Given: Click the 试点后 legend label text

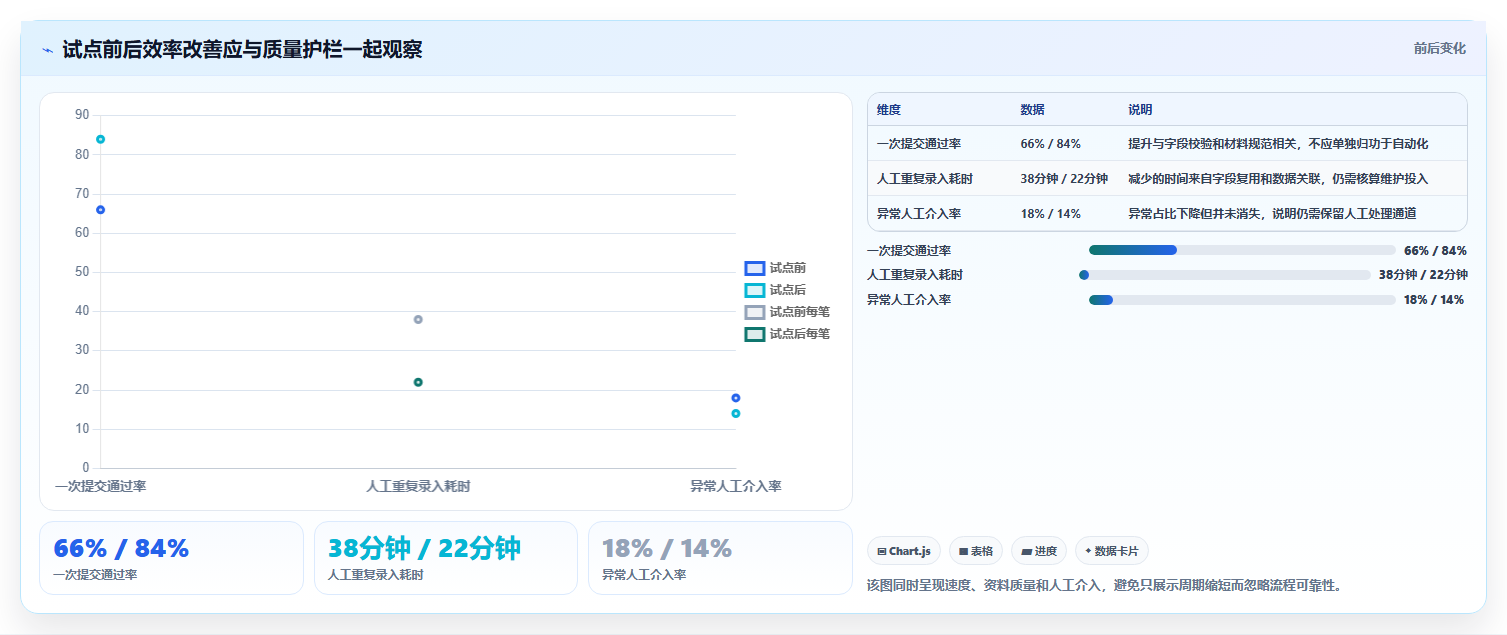Looking at the screenshot, I should point(788,290).
